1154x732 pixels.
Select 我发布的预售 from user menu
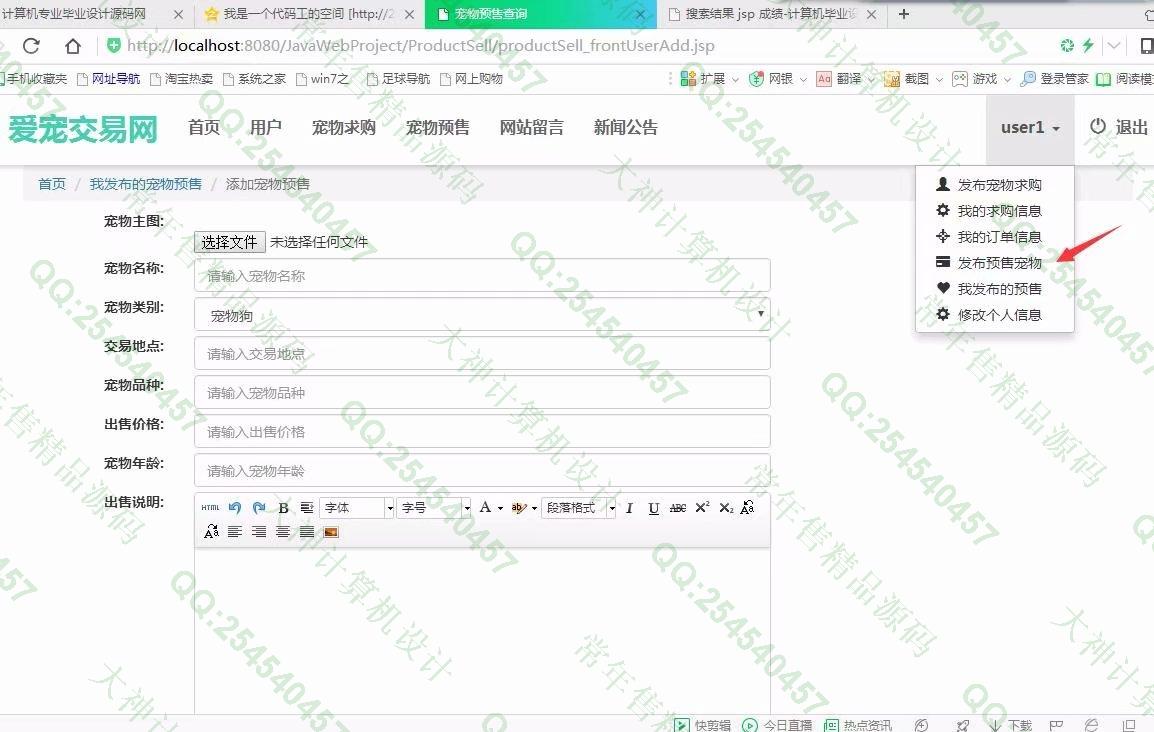coord(994,289)
